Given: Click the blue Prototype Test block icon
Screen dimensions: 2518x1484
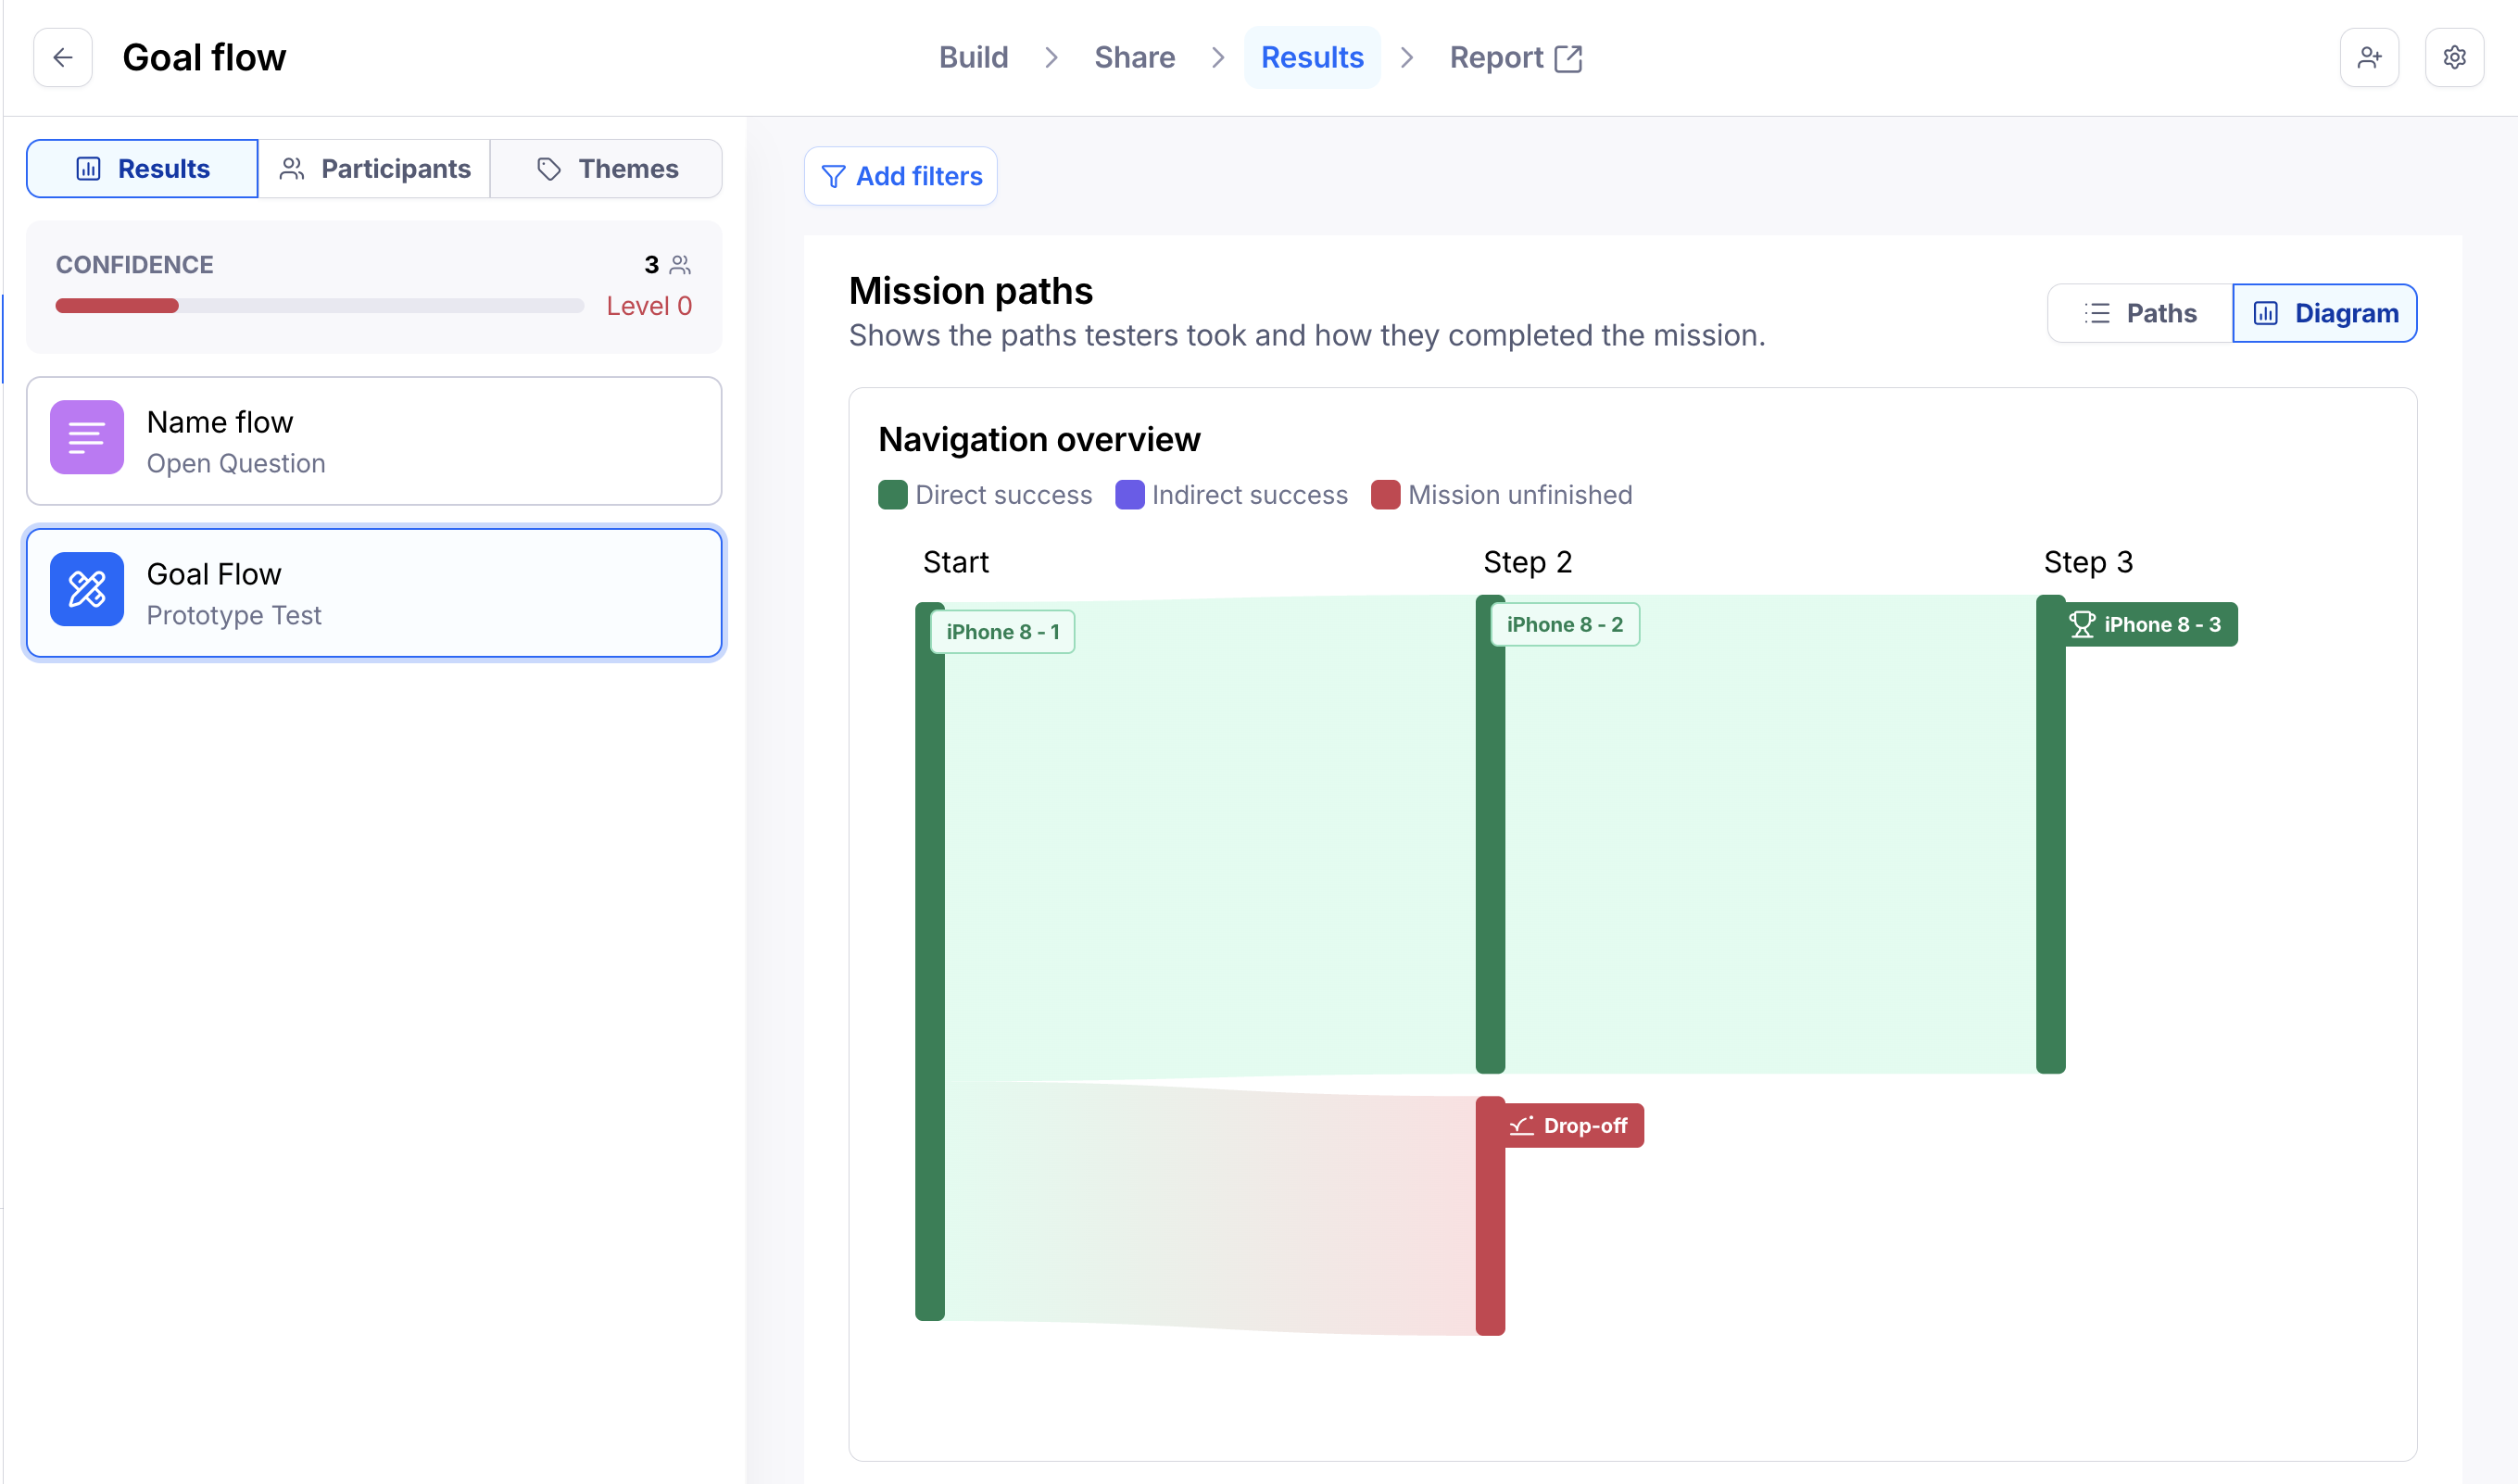Looking at the screenshot, I should (87, 590).
